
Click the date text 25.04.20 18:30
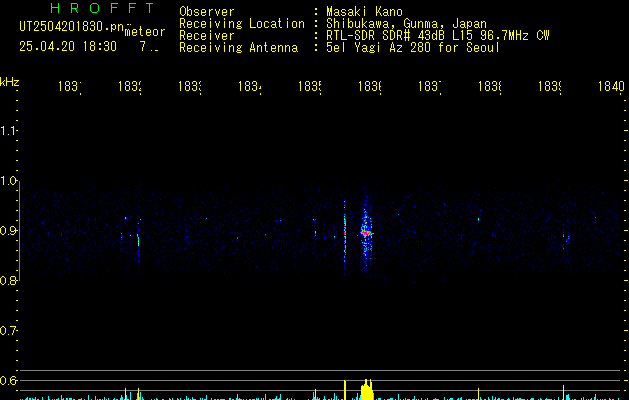point(68,47)
